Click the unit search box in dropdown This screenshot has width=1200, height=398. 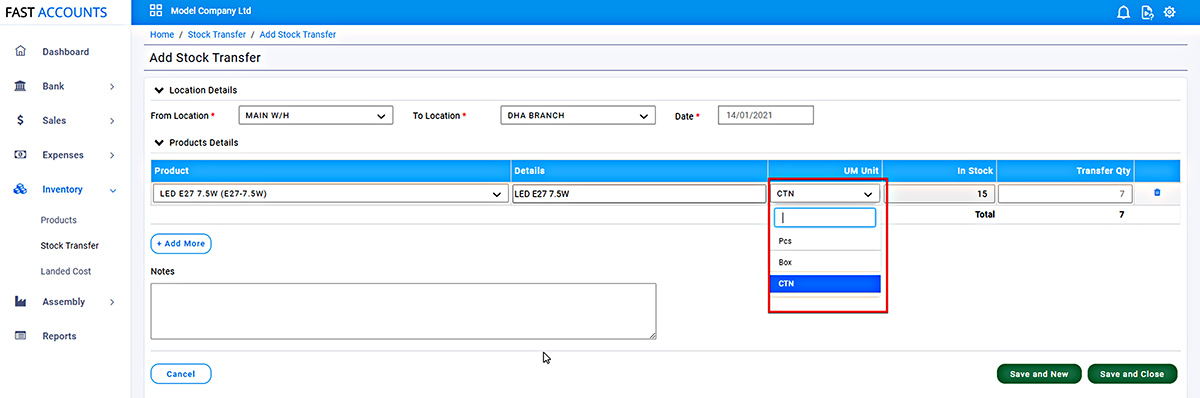(825, 217)
